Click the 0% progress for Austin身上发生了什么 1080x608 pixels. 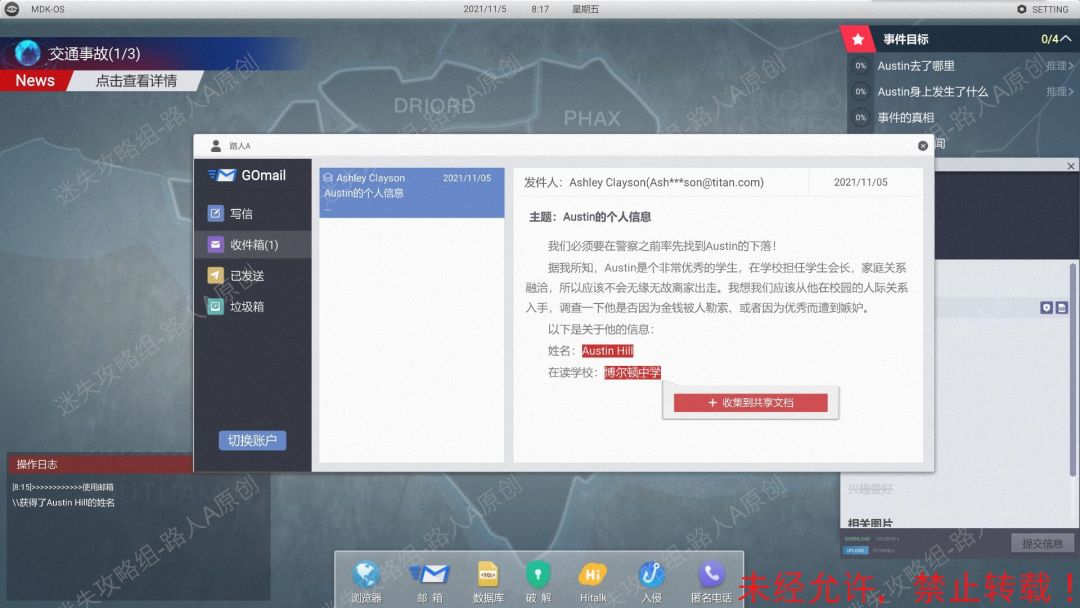click(x=860, y=91)
